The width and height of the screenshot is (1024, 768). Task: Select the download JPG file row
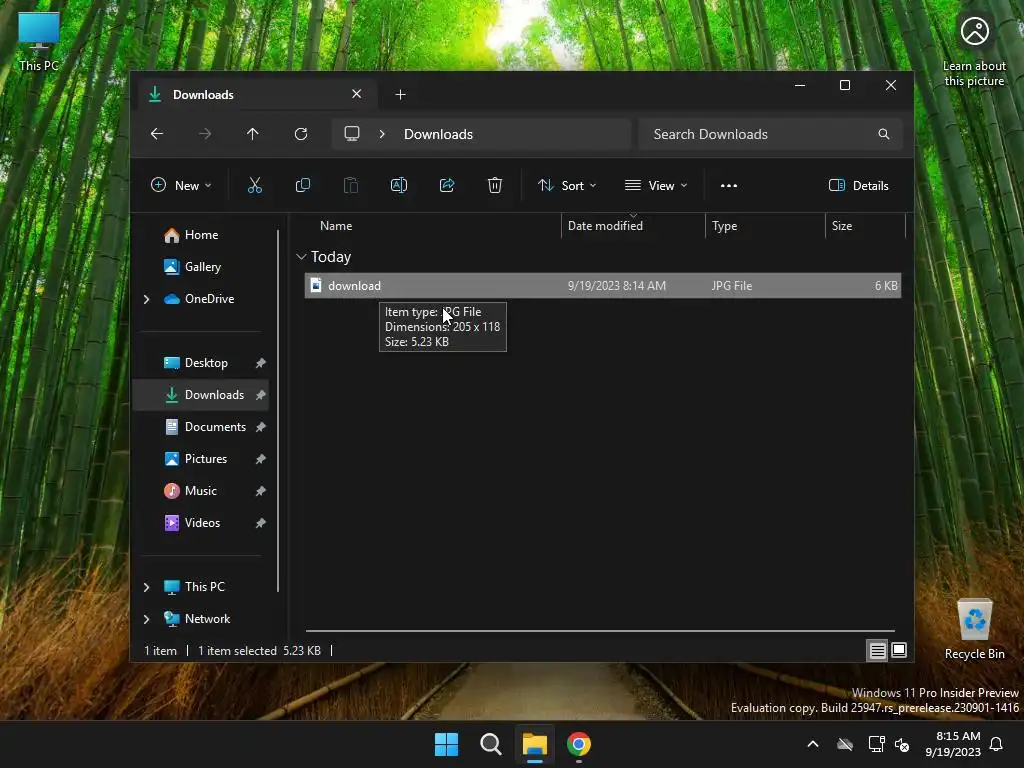(x=603, y=286)
